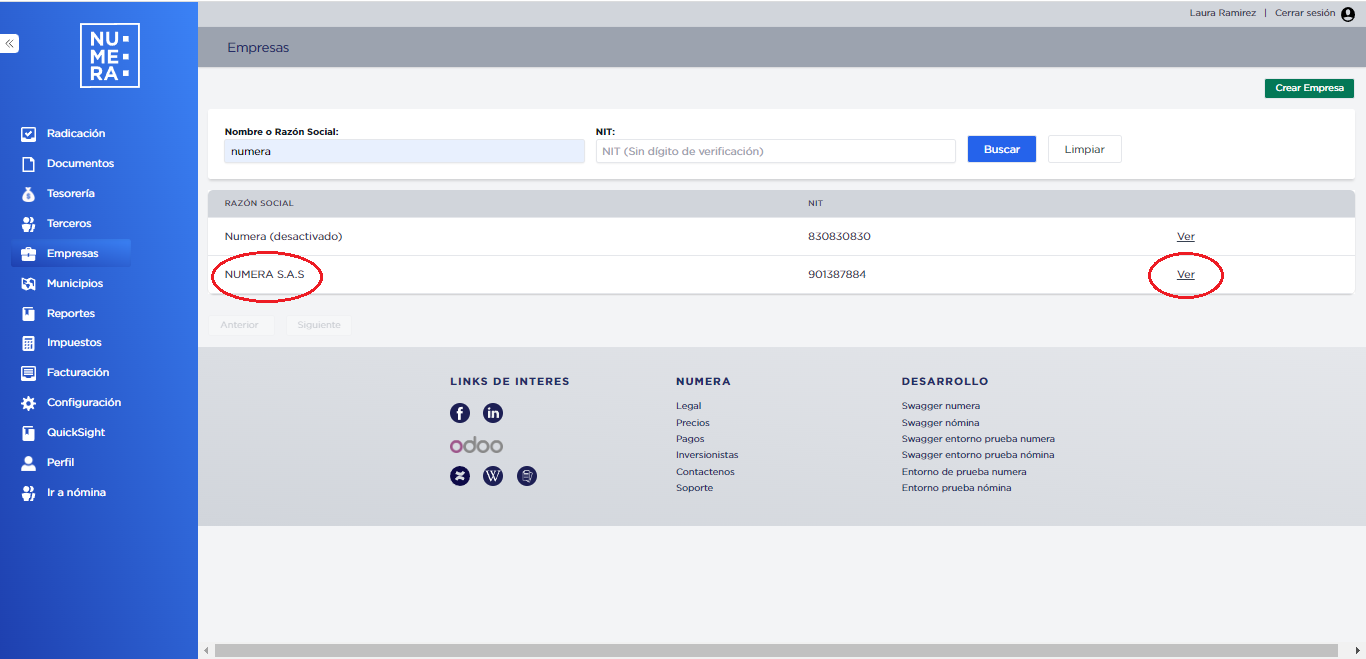Click the Configuración gear icon
Viewport: 1366px width, 659px height.
(28, 403)
